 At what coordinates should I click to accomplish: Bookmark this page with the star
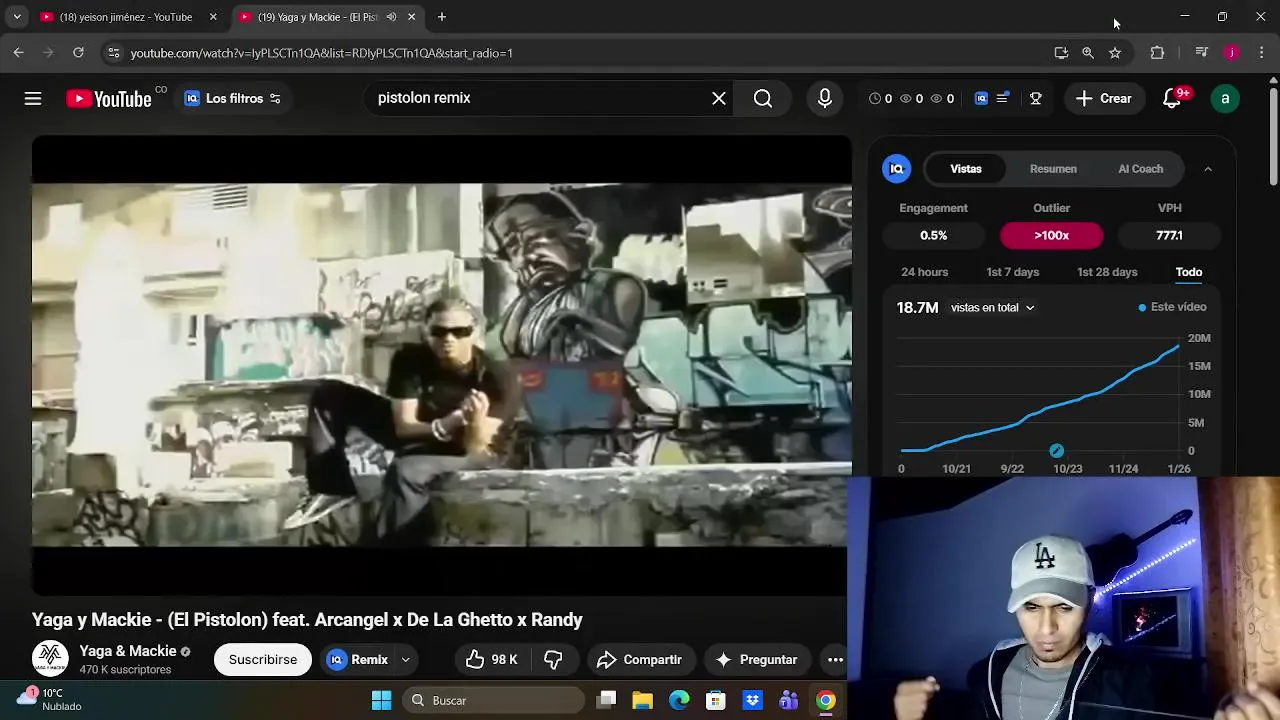pyautogui.click(x=1115, y=53)
